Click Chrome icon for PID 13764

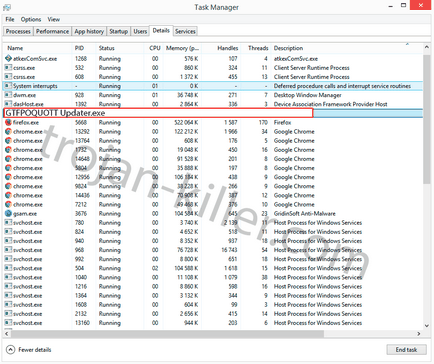[8, 141]
